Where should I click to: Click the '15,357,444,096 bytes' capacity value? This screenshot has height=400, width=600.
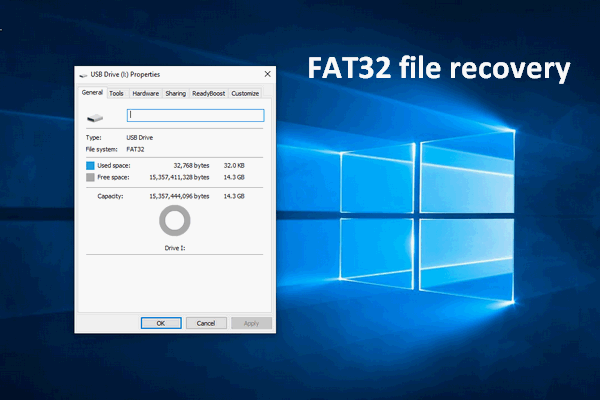[179, 196]
